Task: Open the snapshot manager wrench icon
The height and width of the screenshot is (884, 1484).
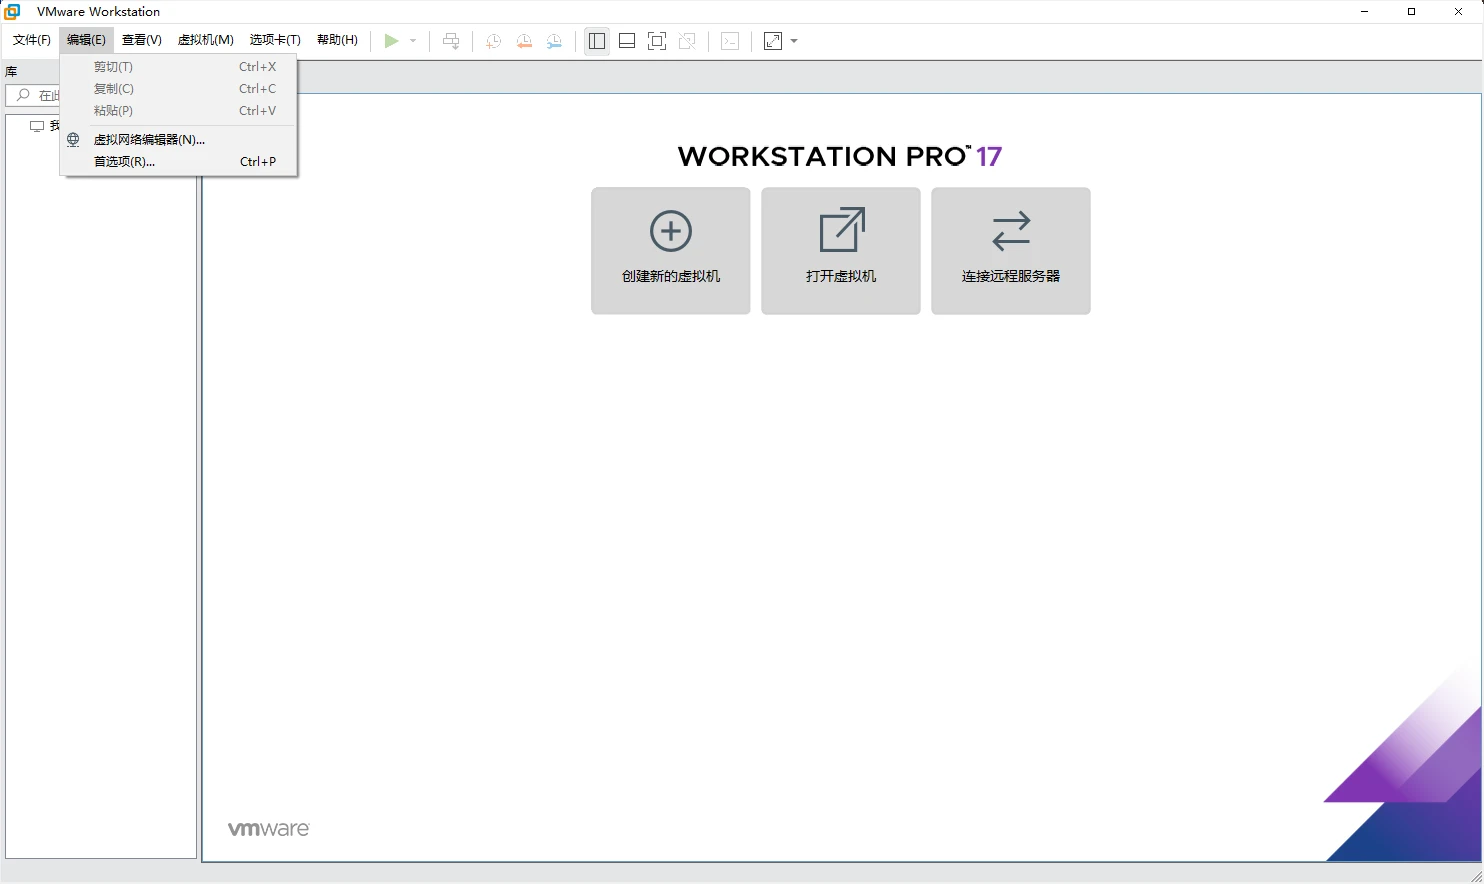Action: point(554,41)
